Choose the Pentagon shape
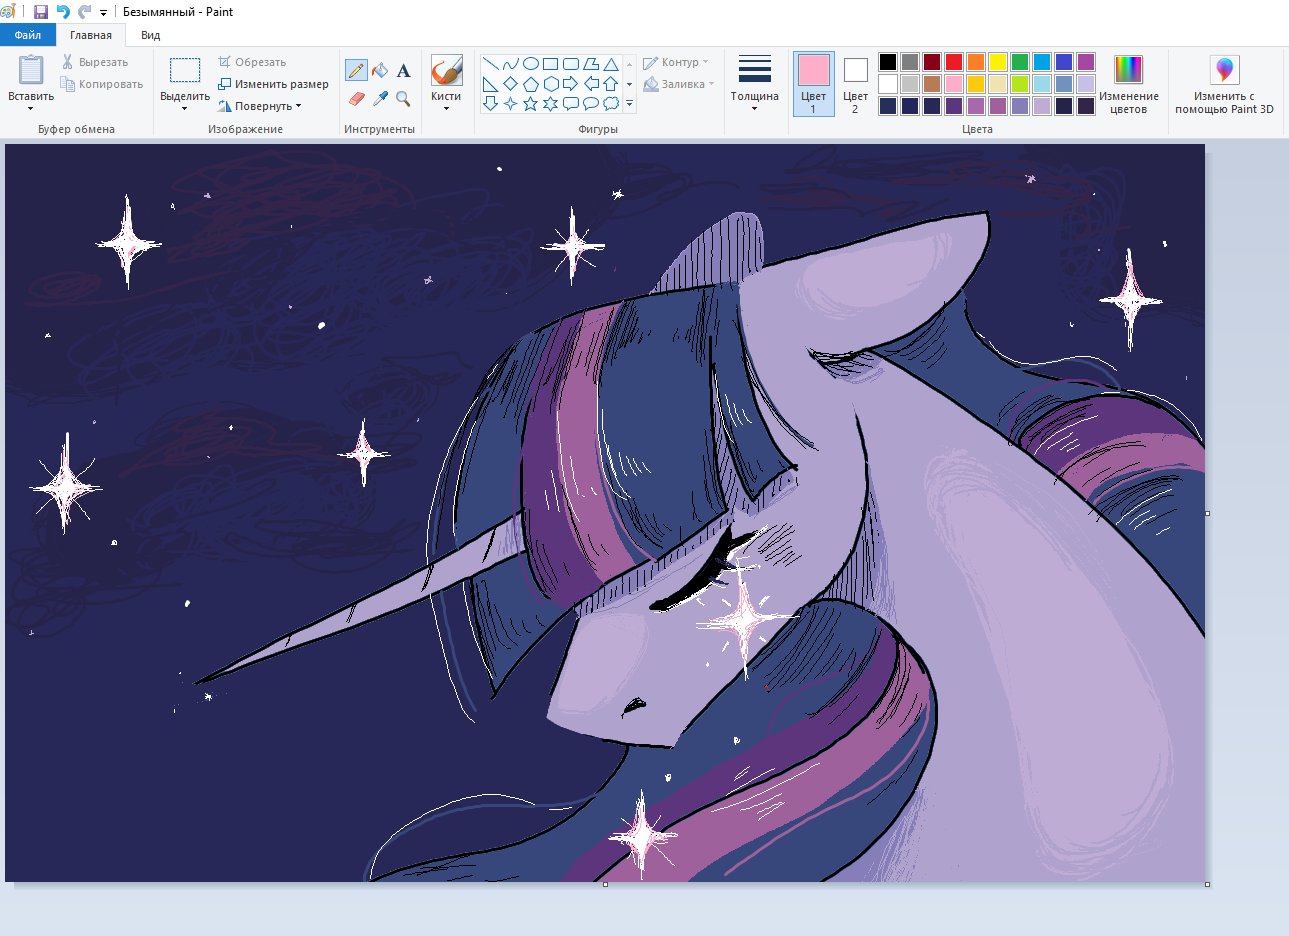The width and height of the screenshot is (1289, 936). click(531, 84)
